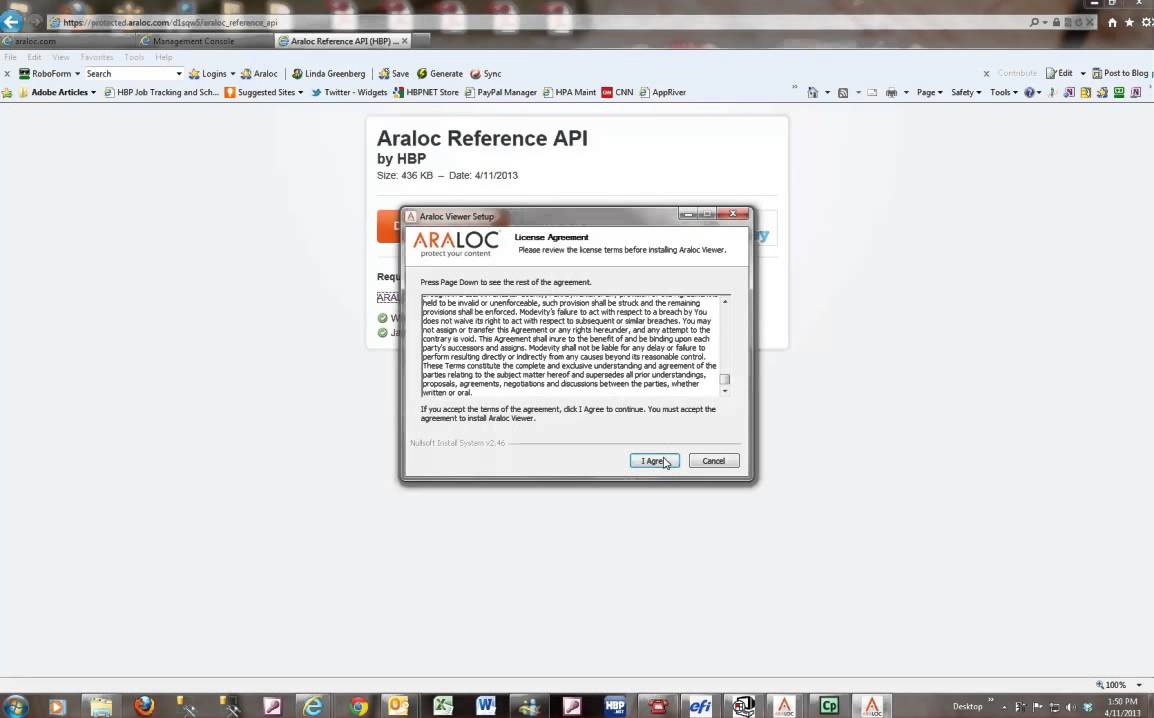Cancel the Araloc Viewer Setup
1154x718 pixels.
click(x=713, y=461)
